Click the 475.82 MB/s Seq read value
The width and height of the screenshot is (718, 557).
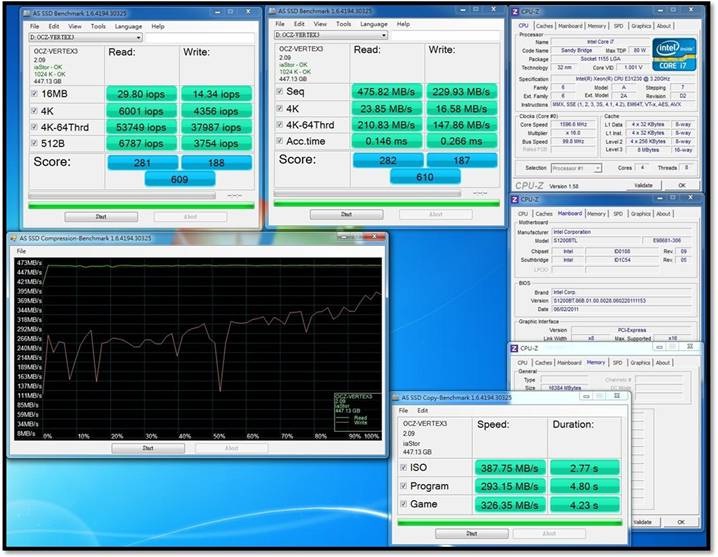click(x=386, y=92)
